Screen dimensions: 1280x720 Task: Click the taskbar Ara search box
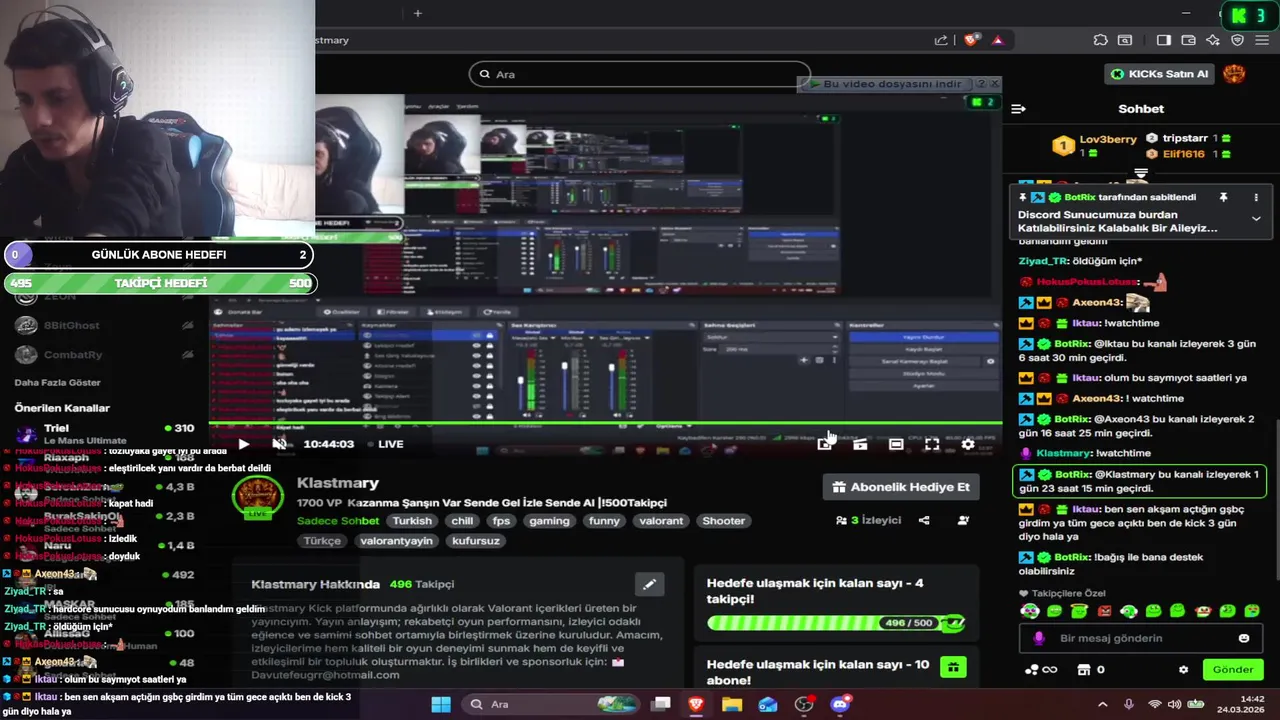click(550, 704)
